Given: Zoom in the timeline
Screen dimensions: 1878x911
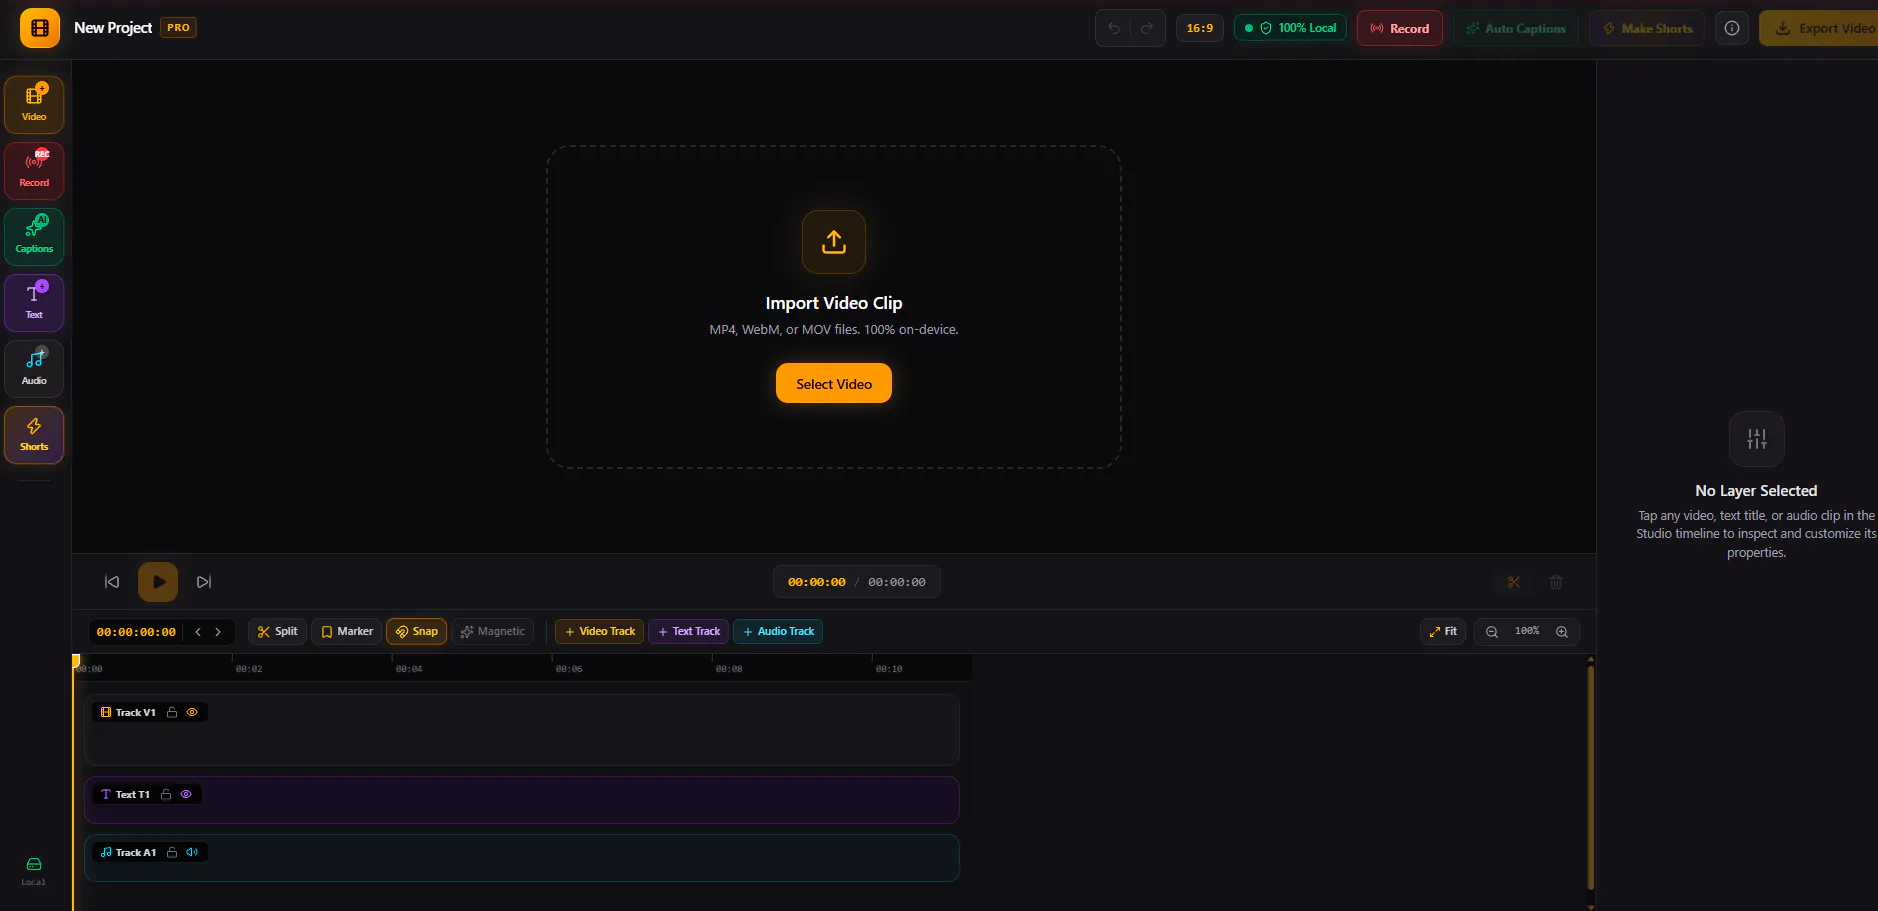Looking at the screenshot, I should pyautogui.click(x=1562, y=632).
